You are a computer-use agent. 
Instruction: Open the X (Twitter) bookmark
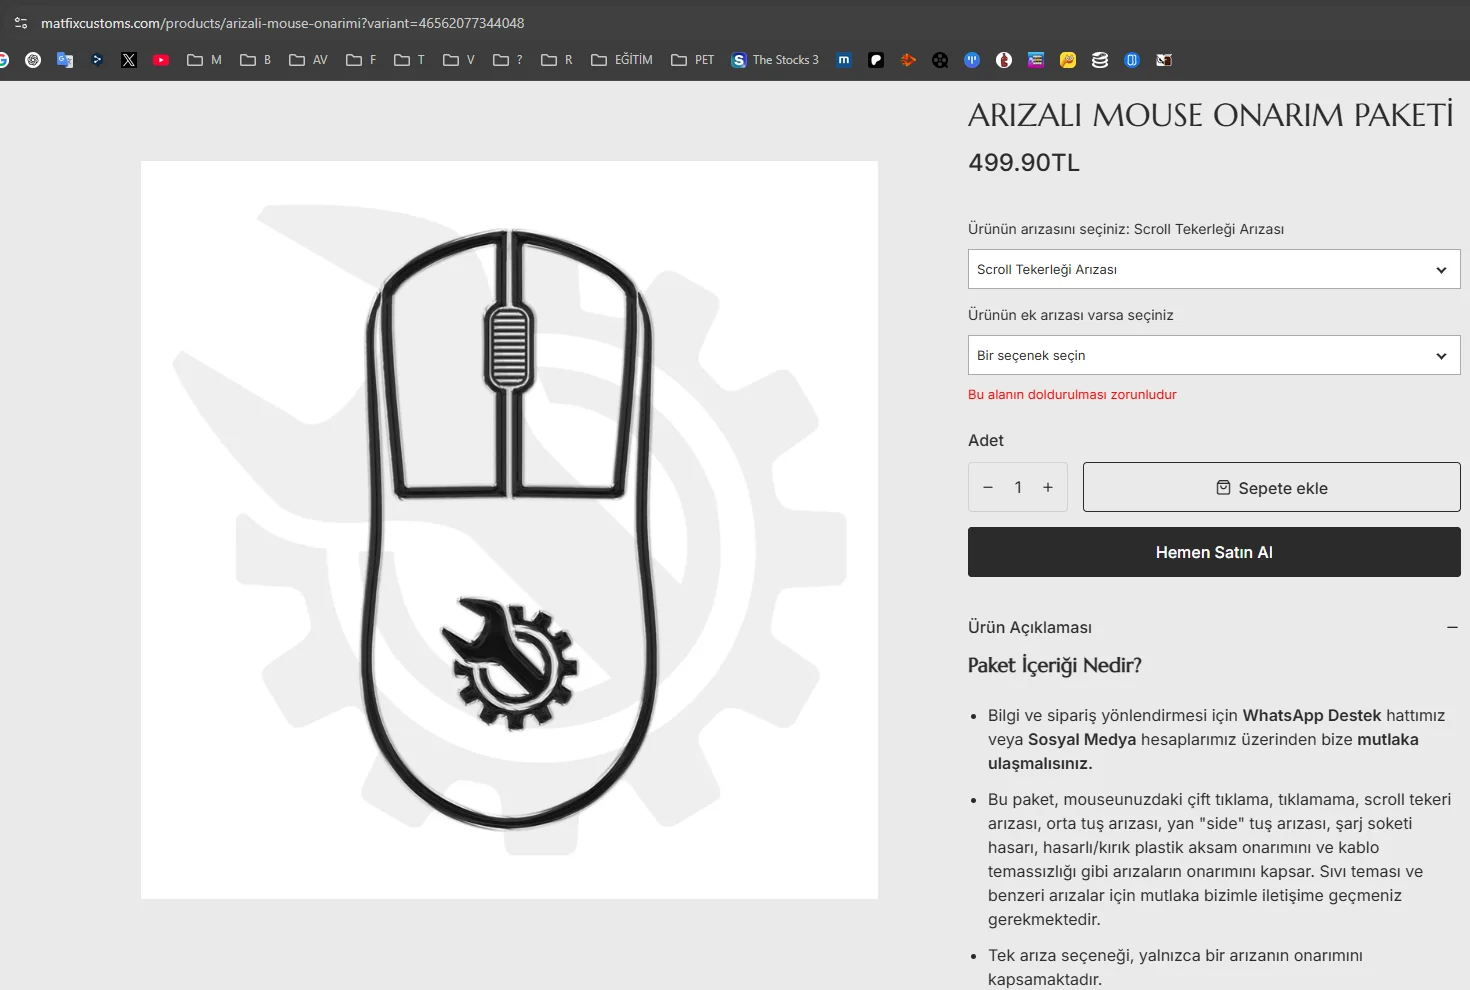129,60
